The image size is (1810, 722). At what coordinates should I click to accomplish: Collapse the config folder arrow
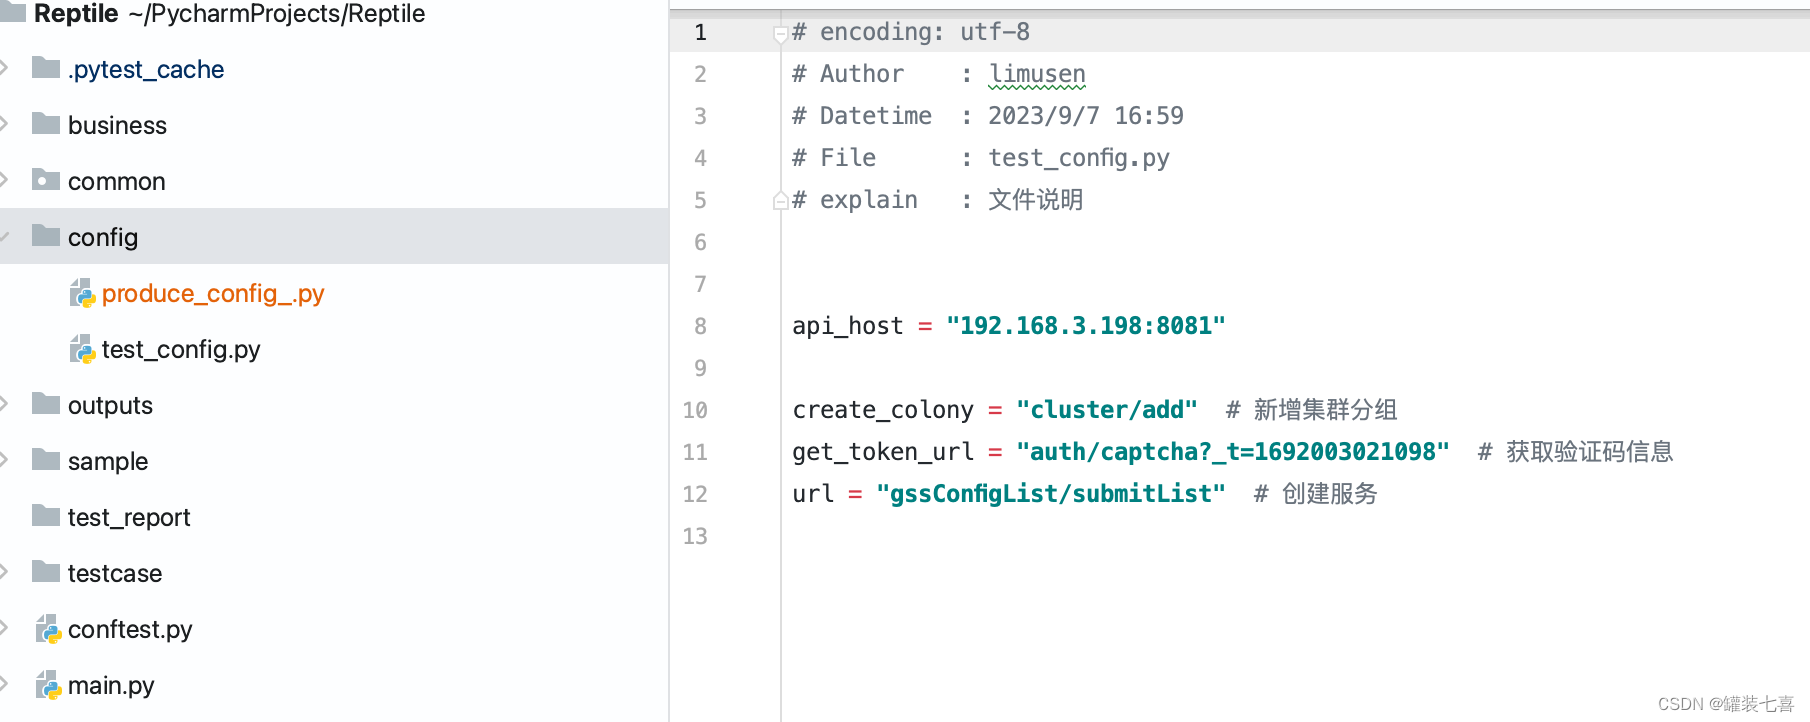click(4, 236)
